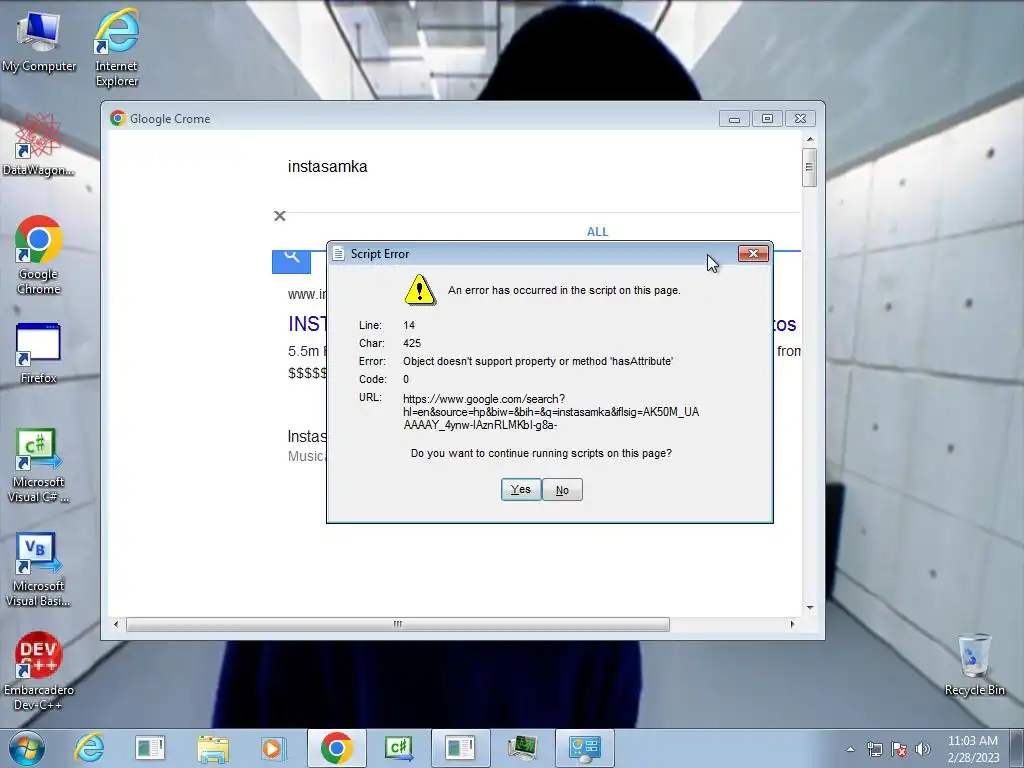This screenshot has width=1024, height=768.
Task: Close the Script Error dialog
Action: pyautogui.click(x=753, y=253)
